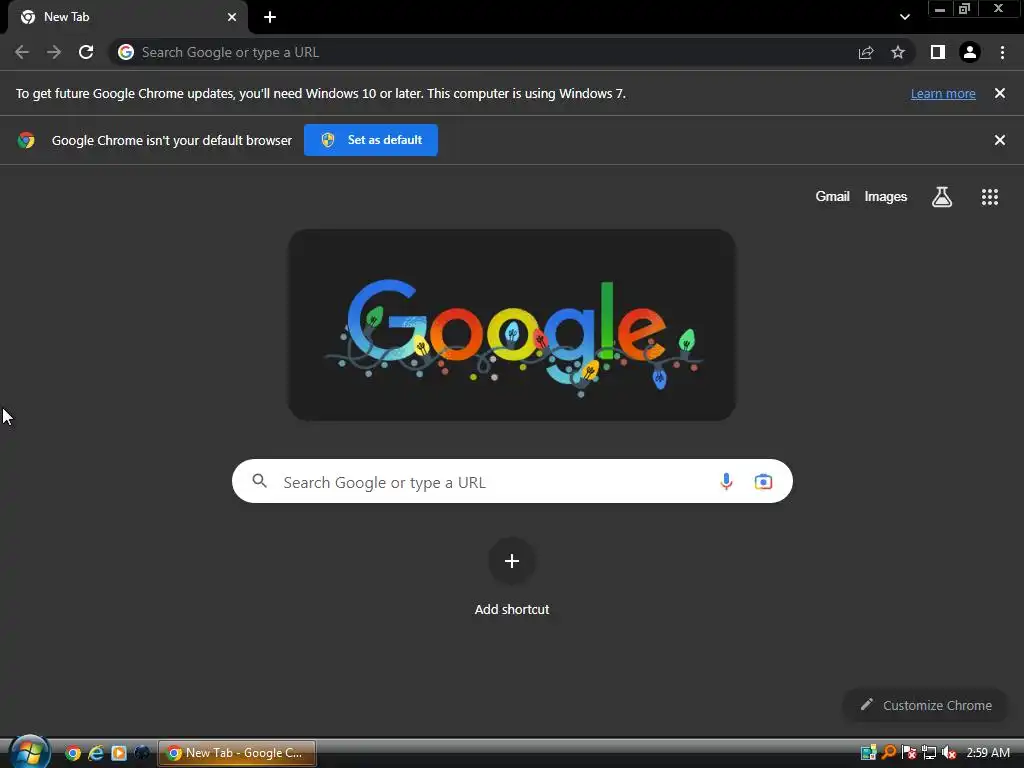Launch Windows Media Player from taskbar
The width and height of the screenshot is (1024, 768).
(x=119, y=753)
